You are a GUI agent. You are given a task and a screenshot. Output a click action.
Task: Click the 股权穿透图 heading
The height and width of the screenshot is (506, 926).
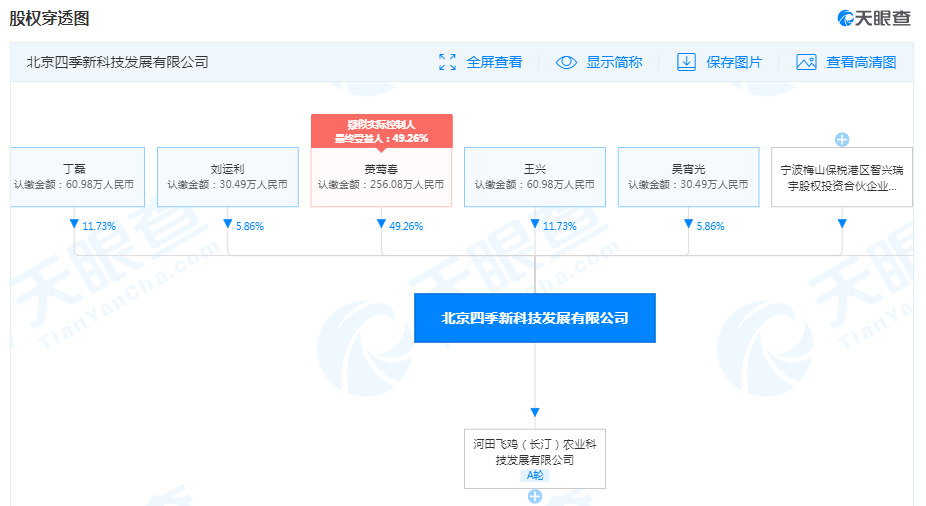click(50, 18)
